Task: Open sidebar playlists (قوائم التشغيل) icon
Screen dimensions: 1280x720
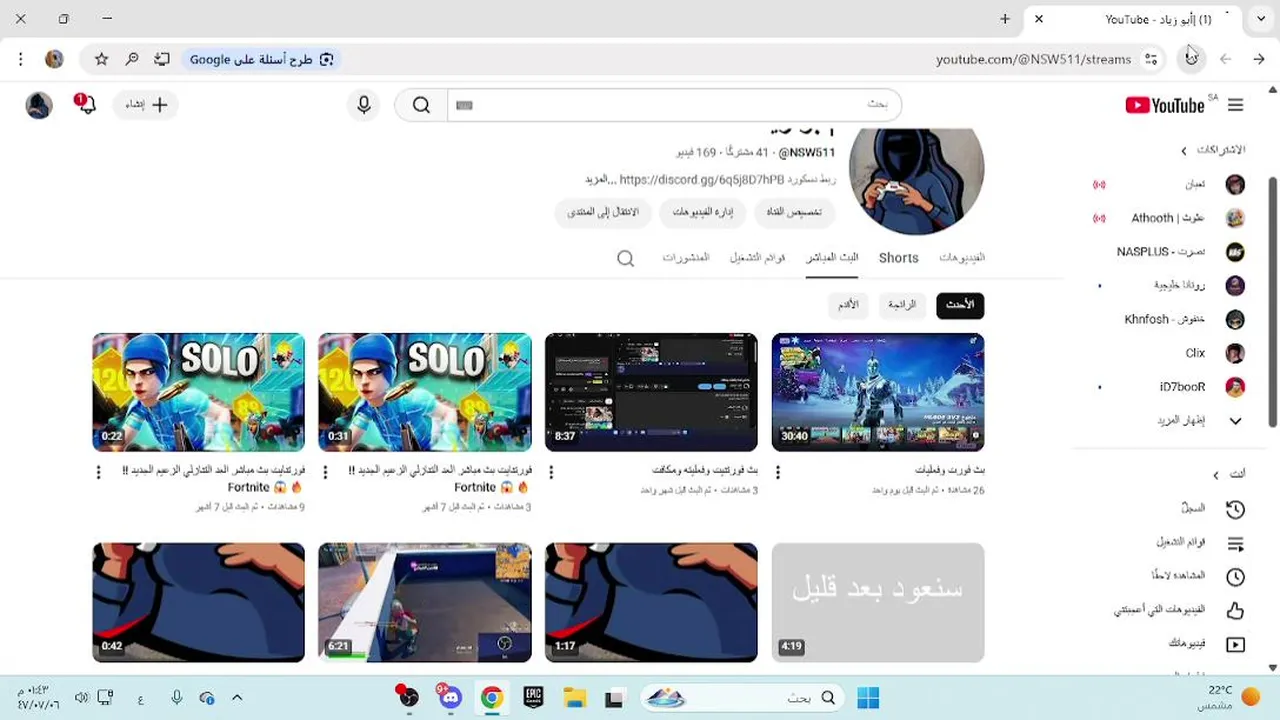Action: (1235, 543)
